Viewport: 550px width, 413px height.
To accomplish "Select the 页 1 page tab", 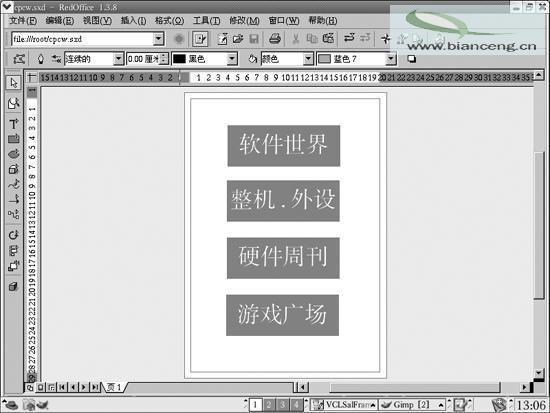I will (114, 387).
